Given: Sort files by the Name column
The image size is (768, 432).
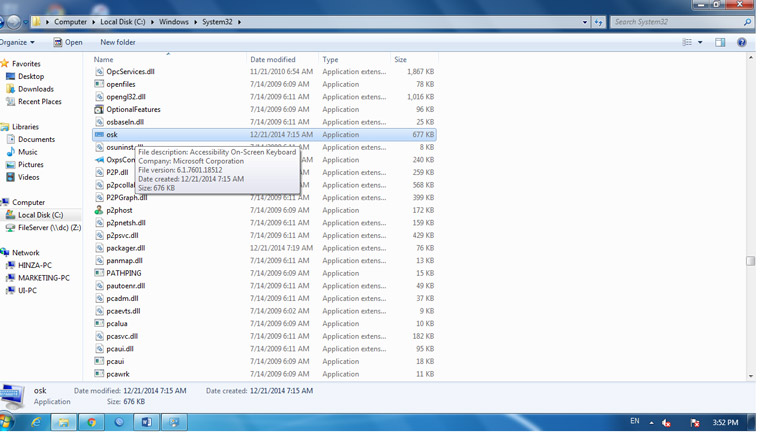Looking at the screenshot, I should (x=104, y=60).
